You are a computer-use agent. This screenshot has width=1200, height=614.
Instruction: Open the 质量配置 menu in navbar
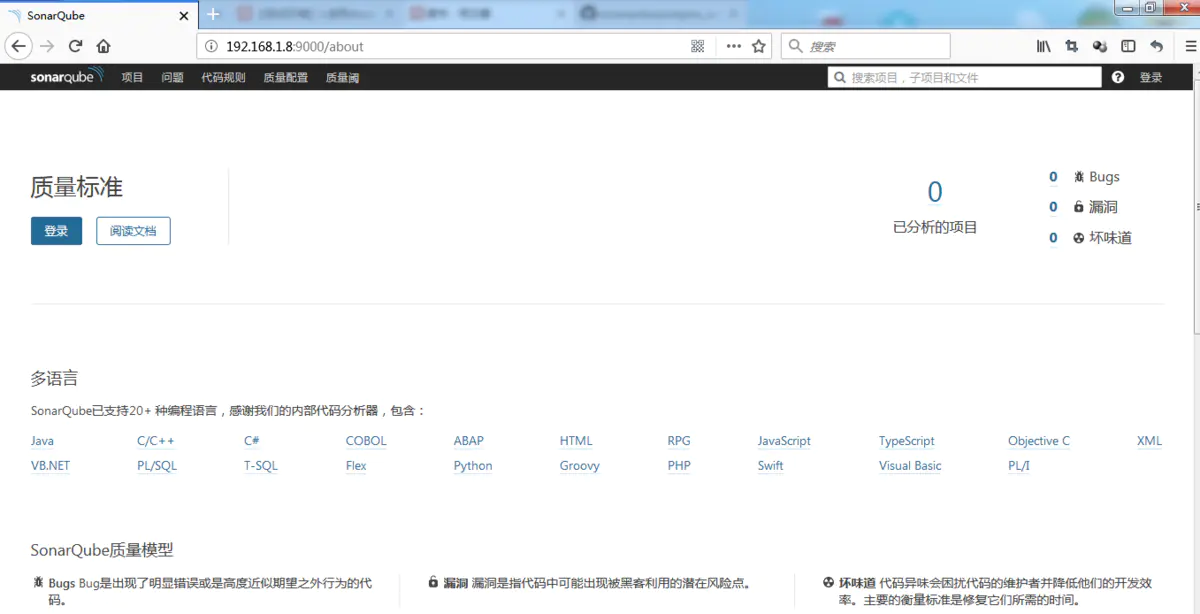click(286, 77)
